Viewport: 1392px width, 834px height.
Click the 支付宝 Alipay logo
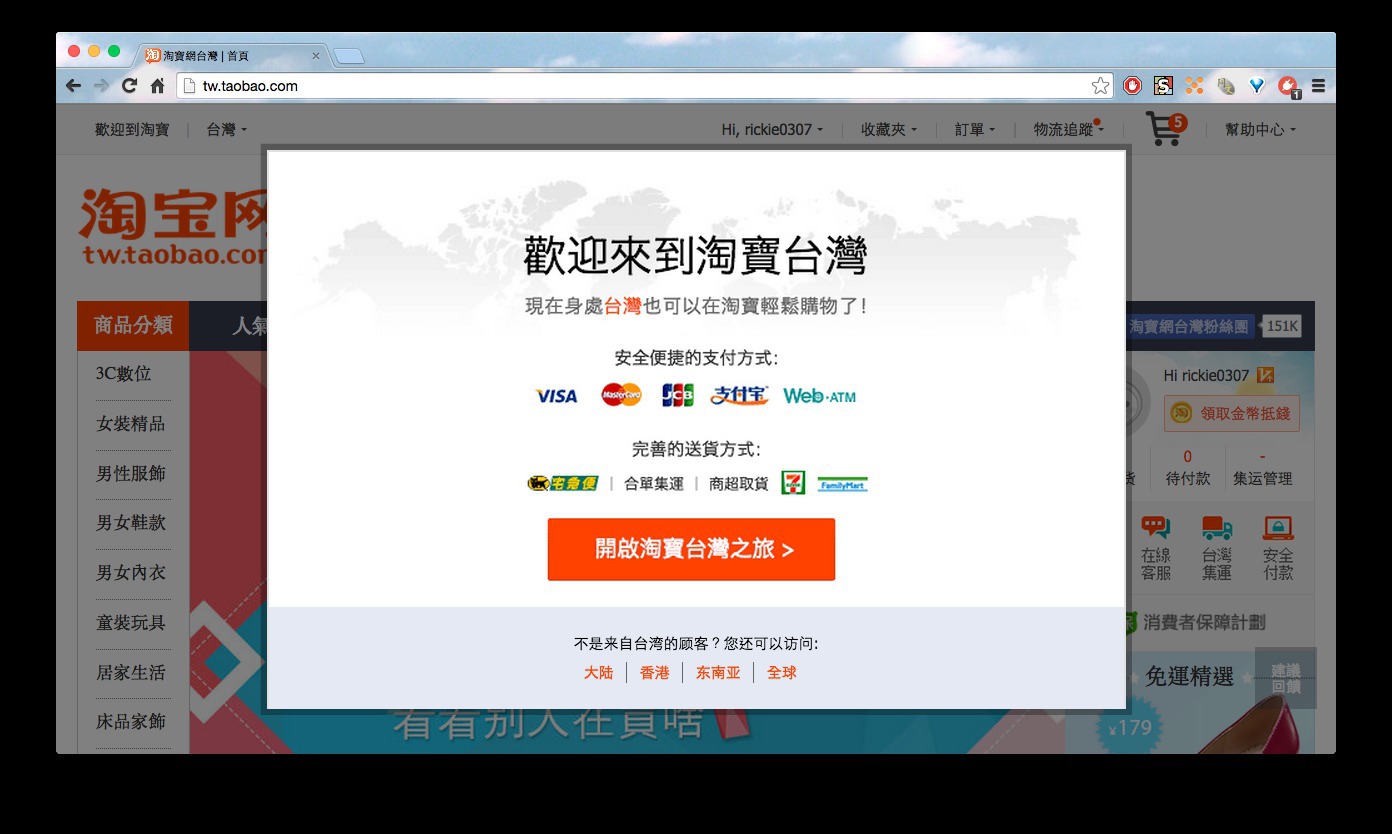(x=739, y=395)
